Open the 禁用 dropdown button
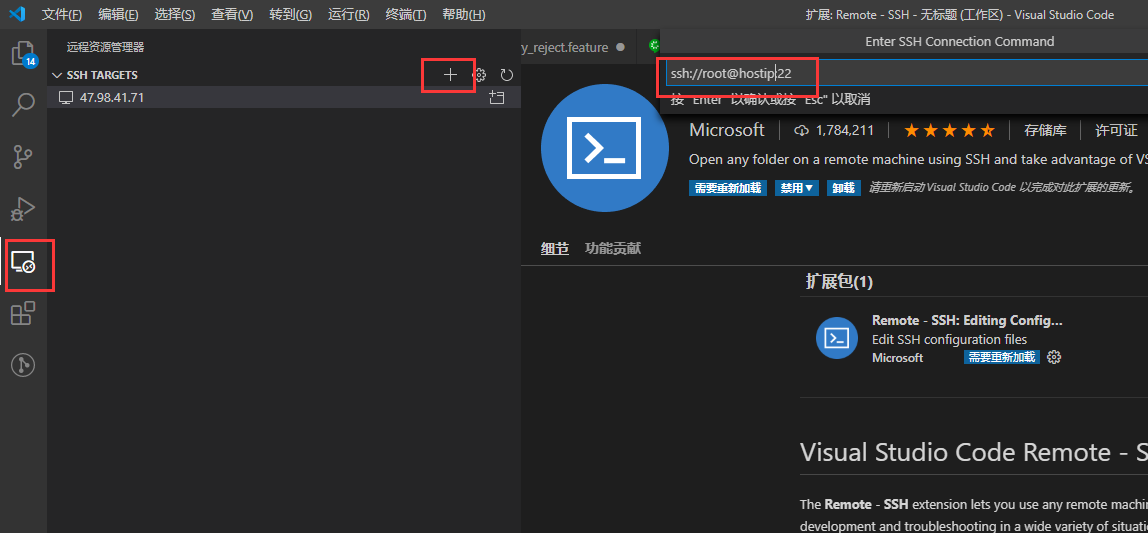The height and width of the screenshot is (533, 1148). click(x=797, y=188)
